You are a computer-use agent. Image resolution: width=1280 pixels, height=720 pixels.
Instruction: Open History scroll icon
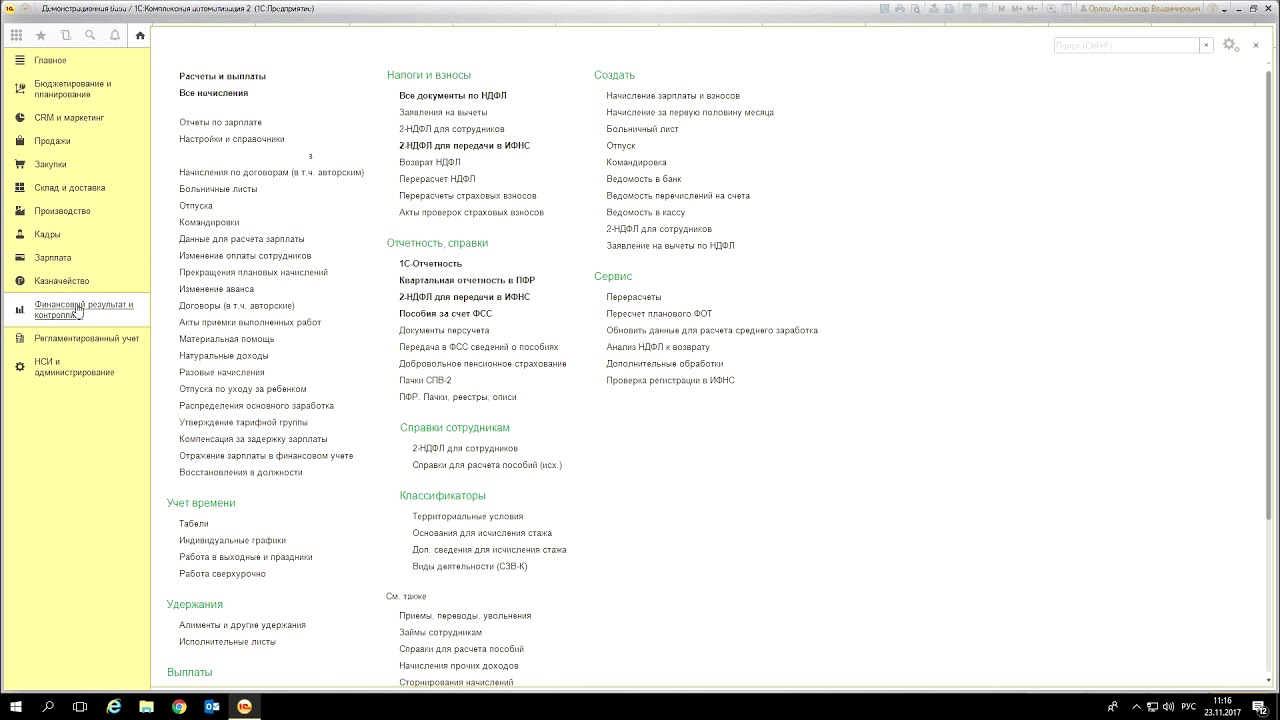point(66,35)
